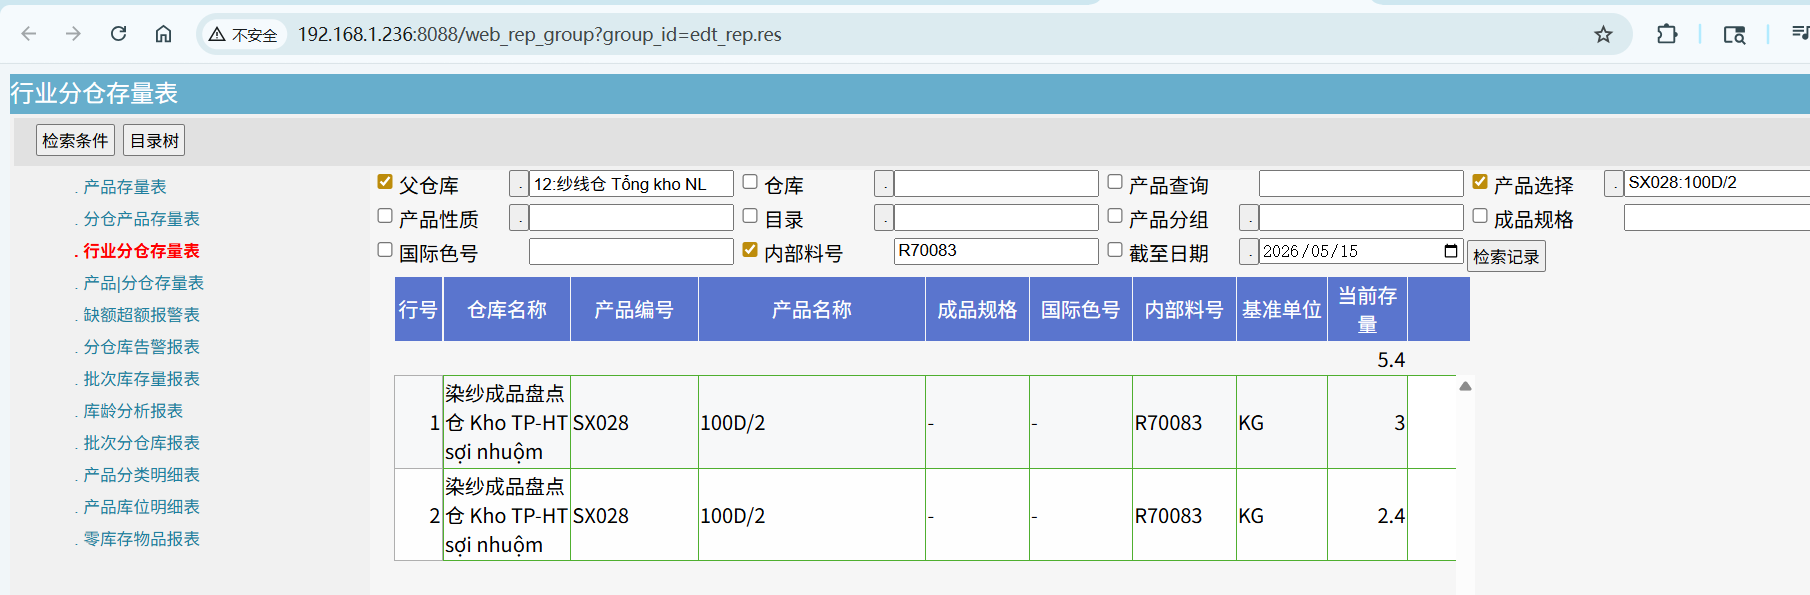
Task: Enable the 产品分组 checkbox
Action: point(1115,216)
